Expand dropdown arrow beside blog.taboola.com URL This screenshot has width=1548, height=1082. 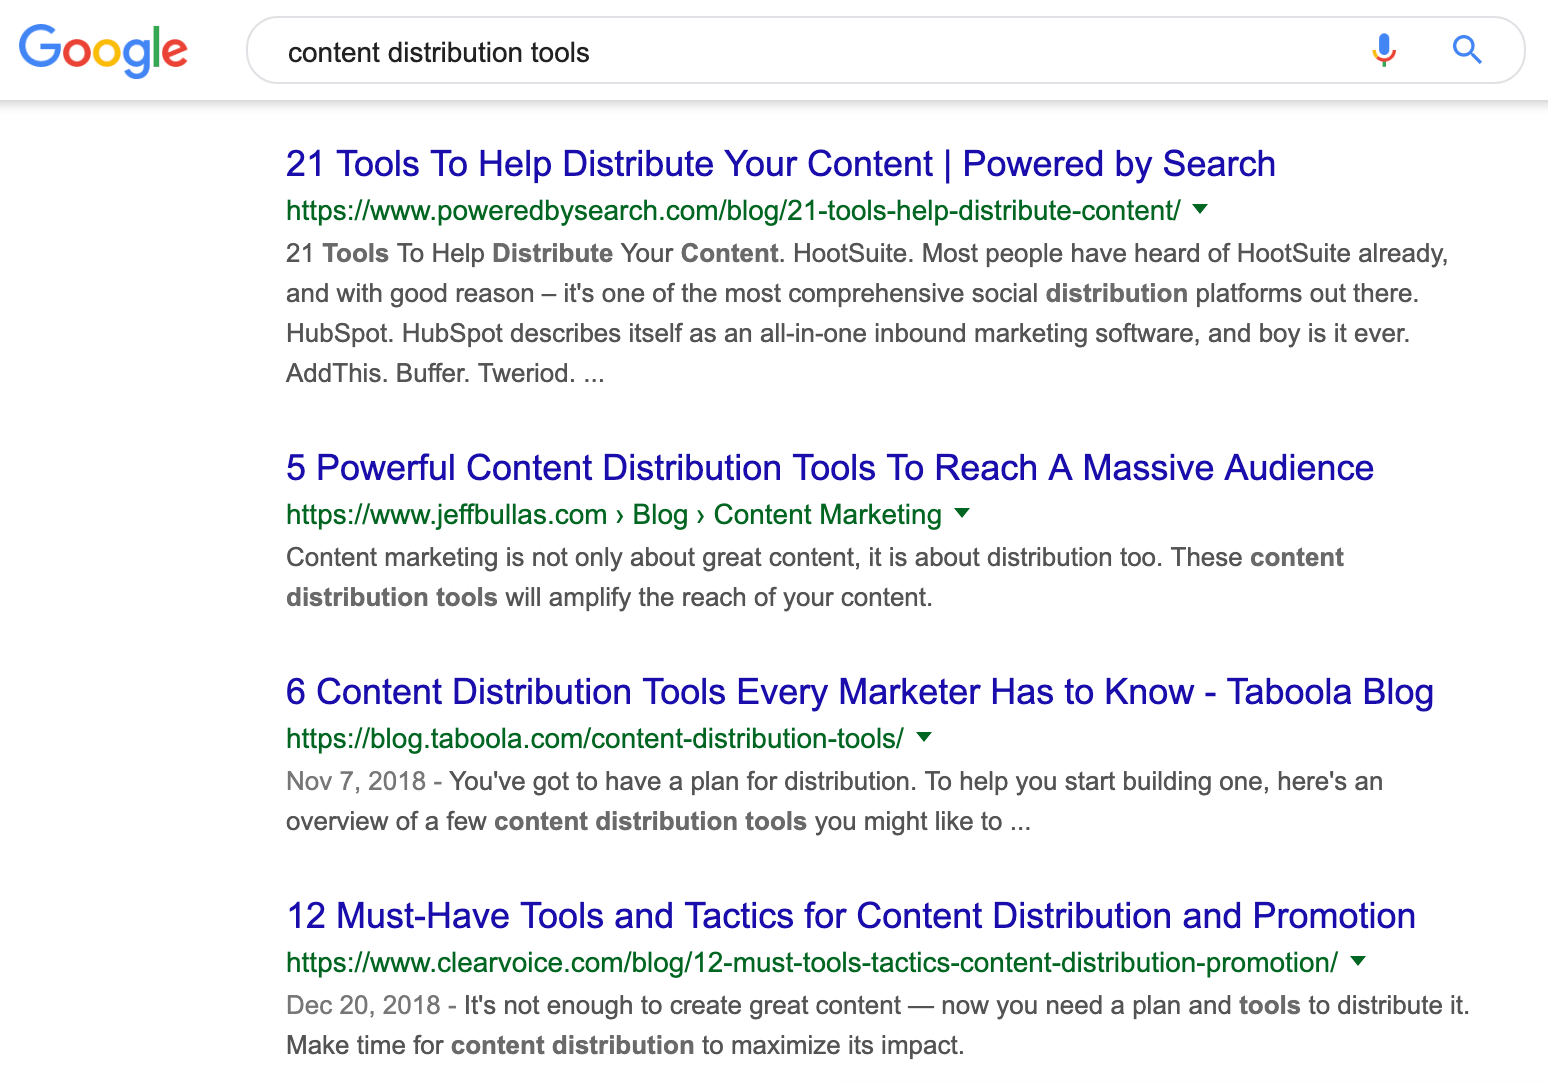click(x=924, y=737)
